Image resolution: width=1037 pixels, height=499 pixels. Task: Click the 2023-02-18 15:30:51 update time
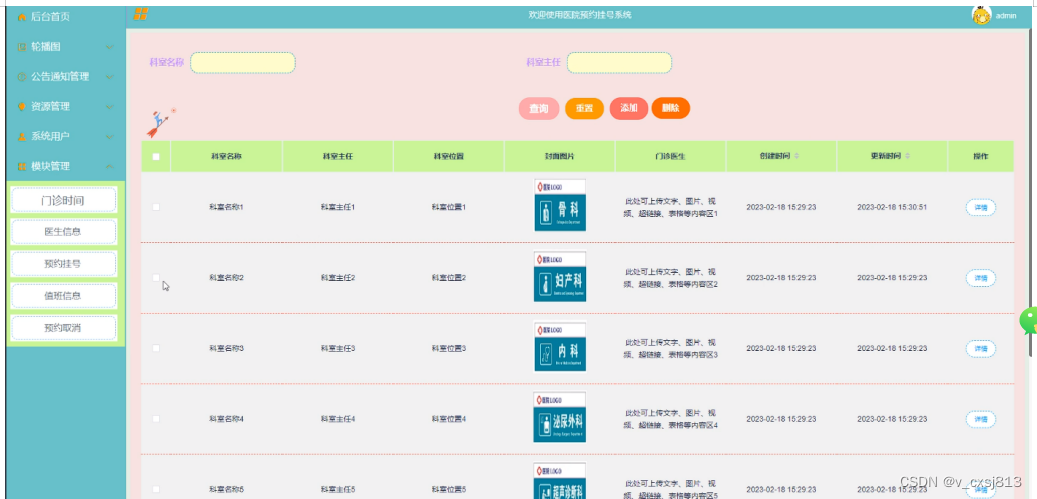892,207
